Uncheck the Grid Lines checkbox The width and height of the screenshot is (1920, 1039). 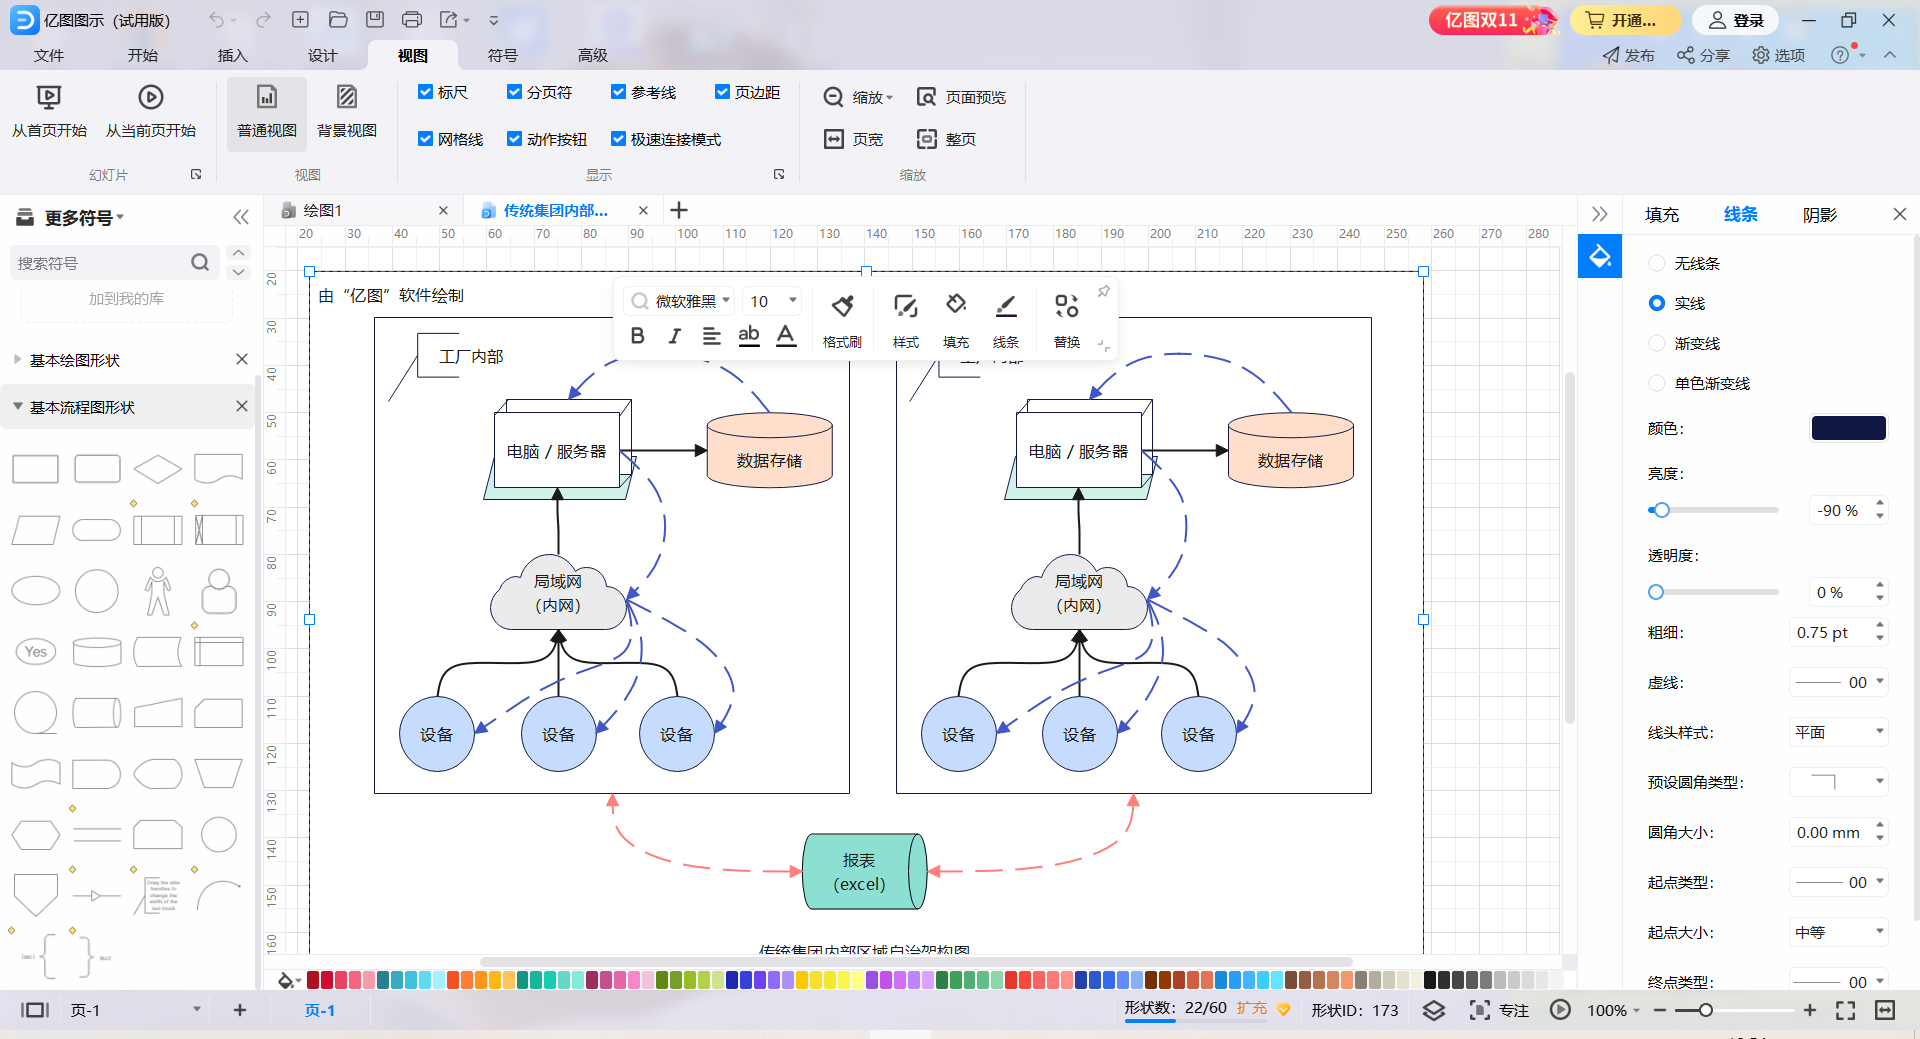pyautogui.click(x=425, y=139)
